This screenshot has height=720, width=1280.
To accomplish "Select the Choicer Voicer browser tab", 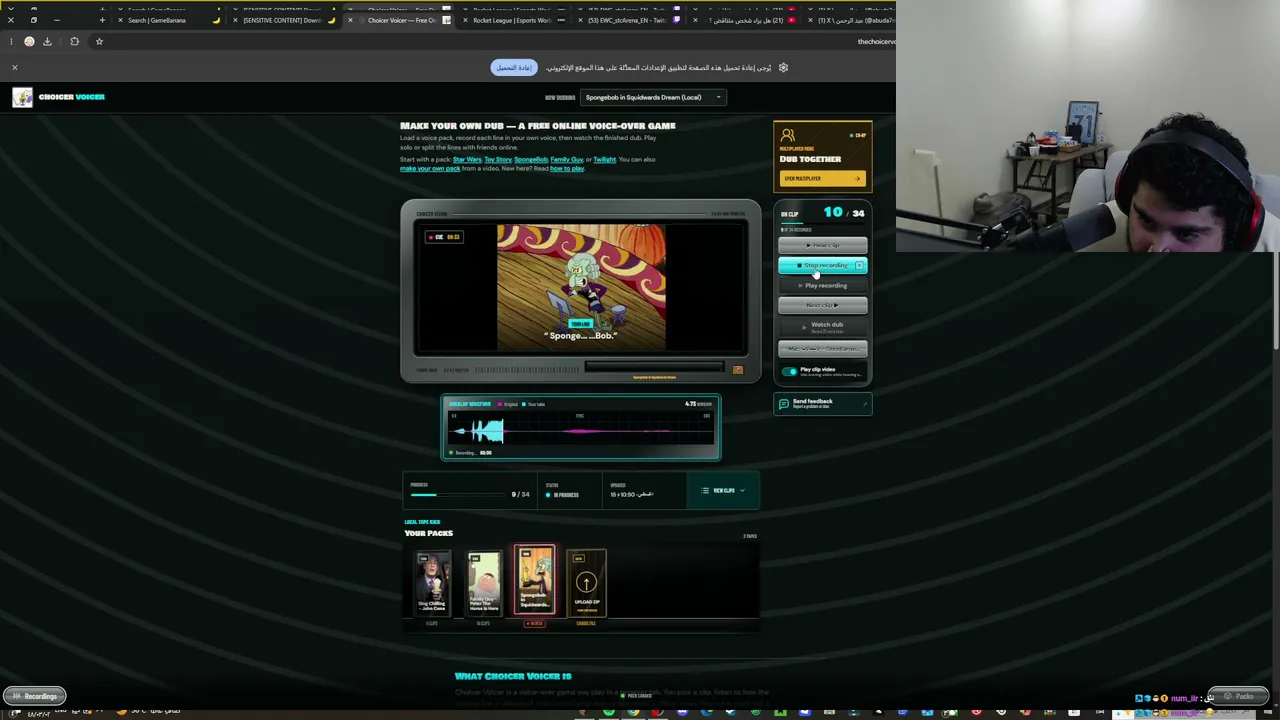I will [400, 20].
